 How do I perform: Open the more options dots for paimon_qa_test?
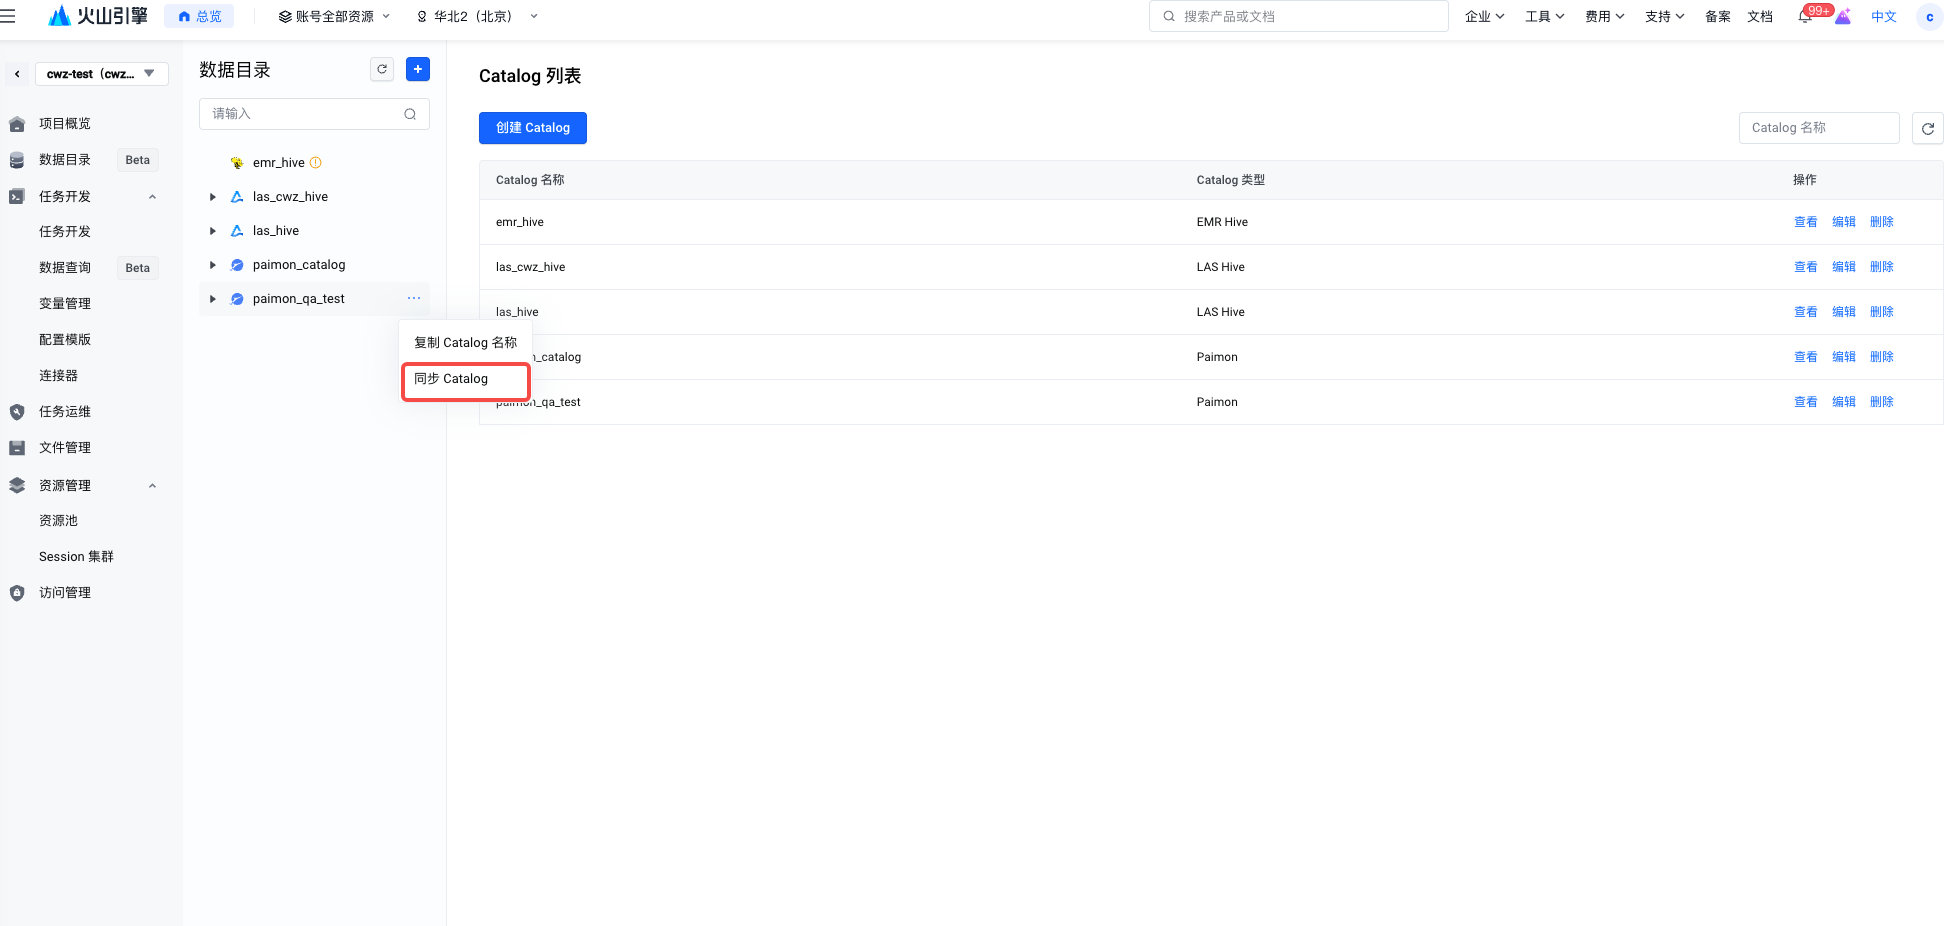pos(414,298)
